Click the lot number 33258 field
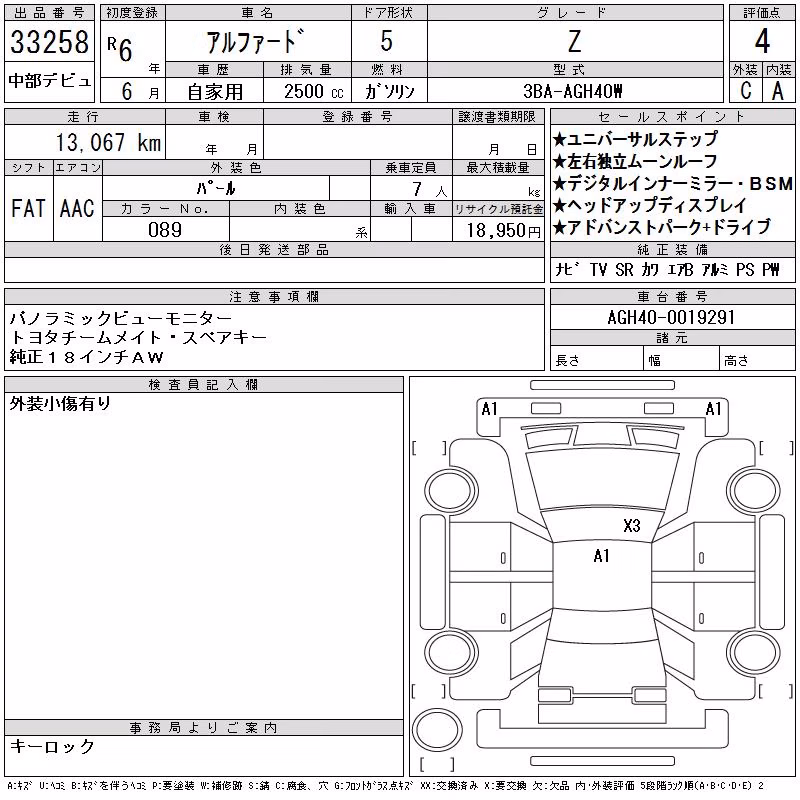800x800 pixels. 49,42
